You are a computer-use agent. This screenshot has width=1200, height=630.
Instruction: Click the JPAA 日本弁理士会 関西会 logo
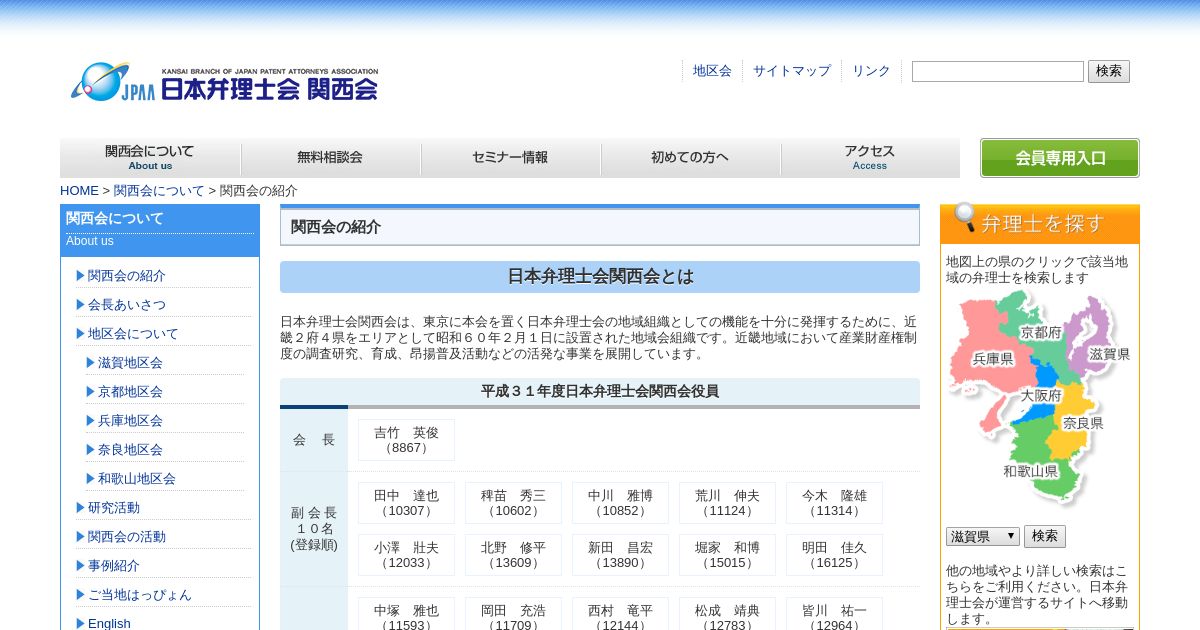pos(224,82)
